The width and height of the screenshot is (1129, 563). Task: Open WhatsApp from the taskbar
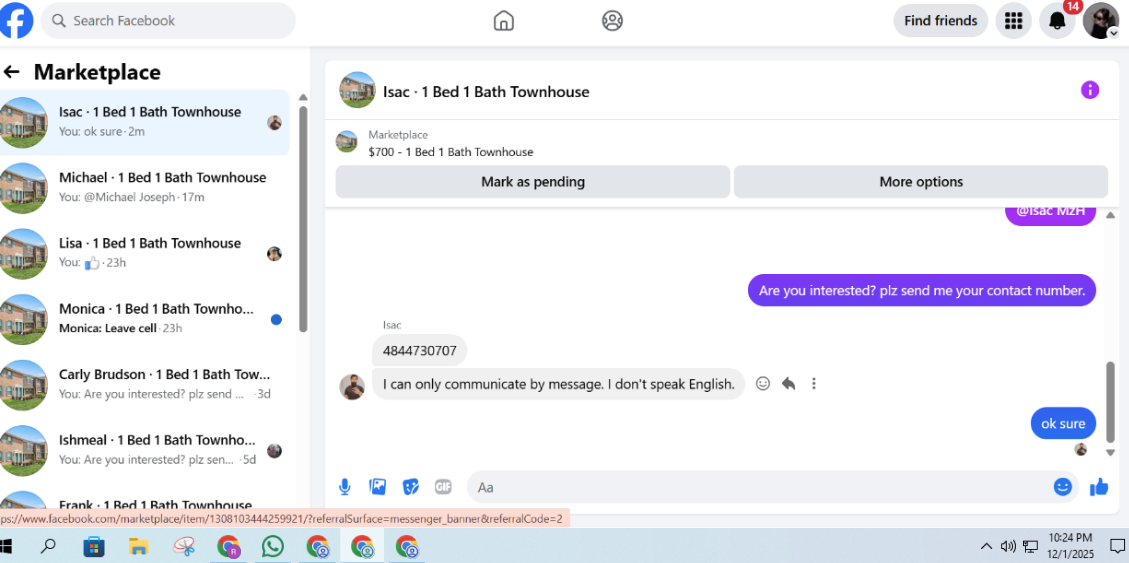273,546
